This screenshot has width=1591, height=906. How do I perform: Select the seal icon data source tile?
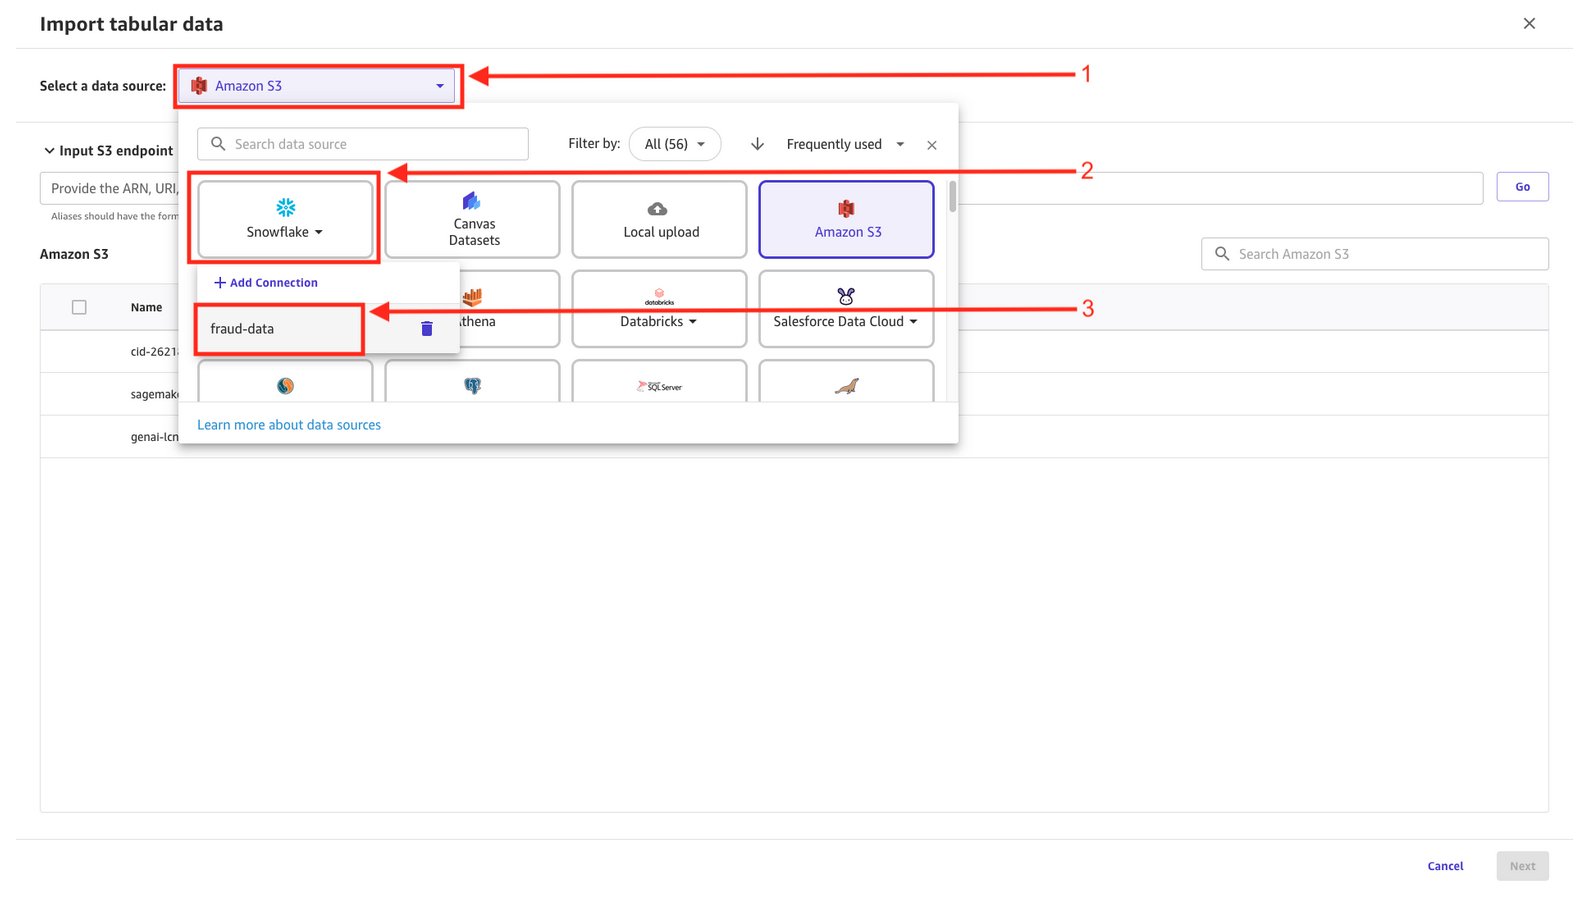(x=846, y=382)
